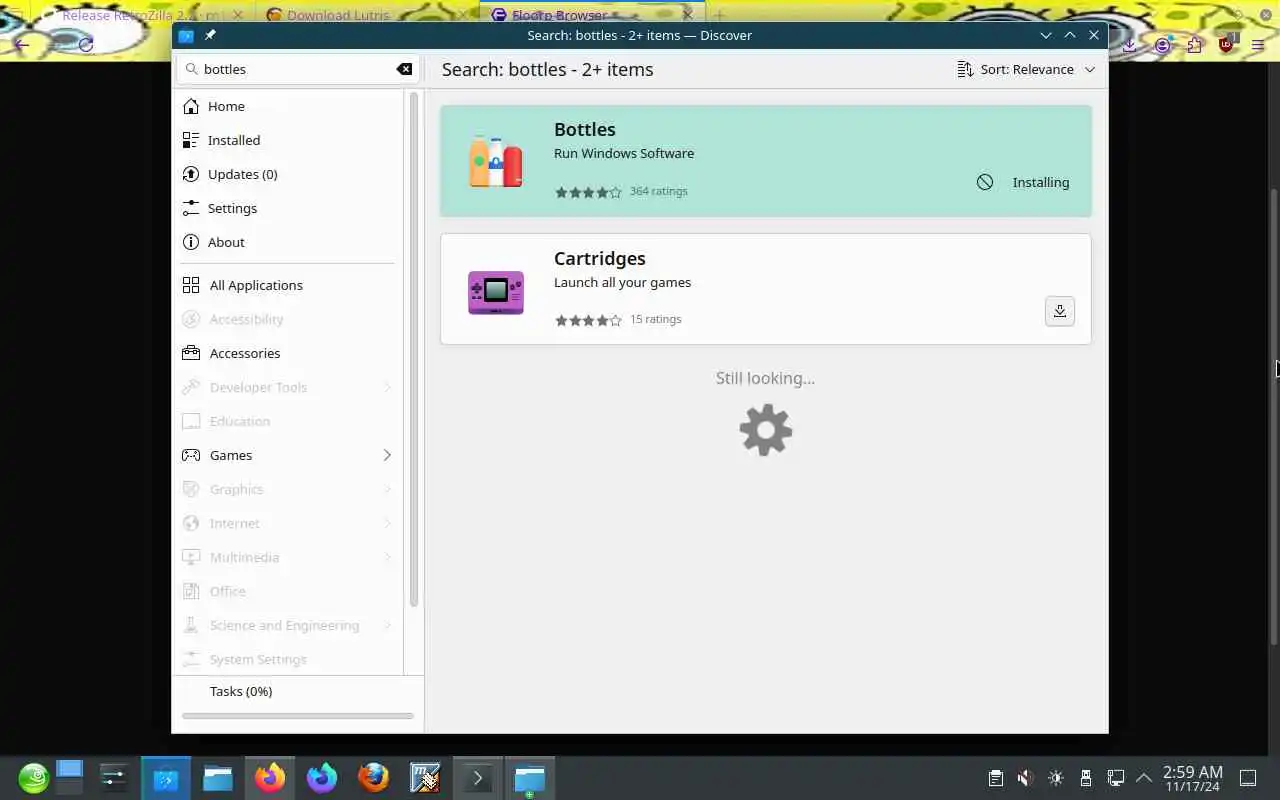Open the Cartridges result title

coord(600,259)
